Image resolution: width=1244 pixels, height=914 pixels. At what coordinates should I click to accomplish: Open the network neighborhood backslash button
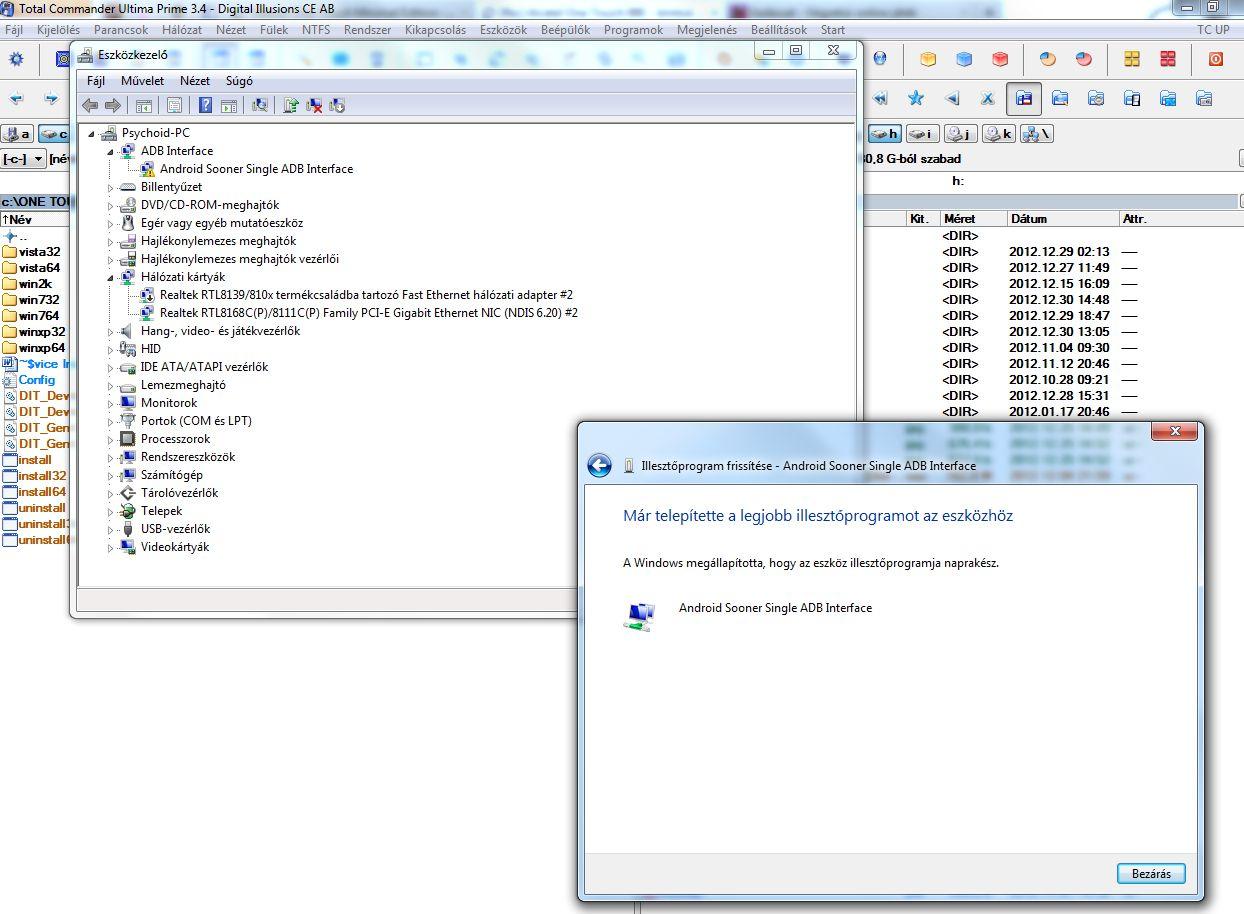click(1036, 134)
